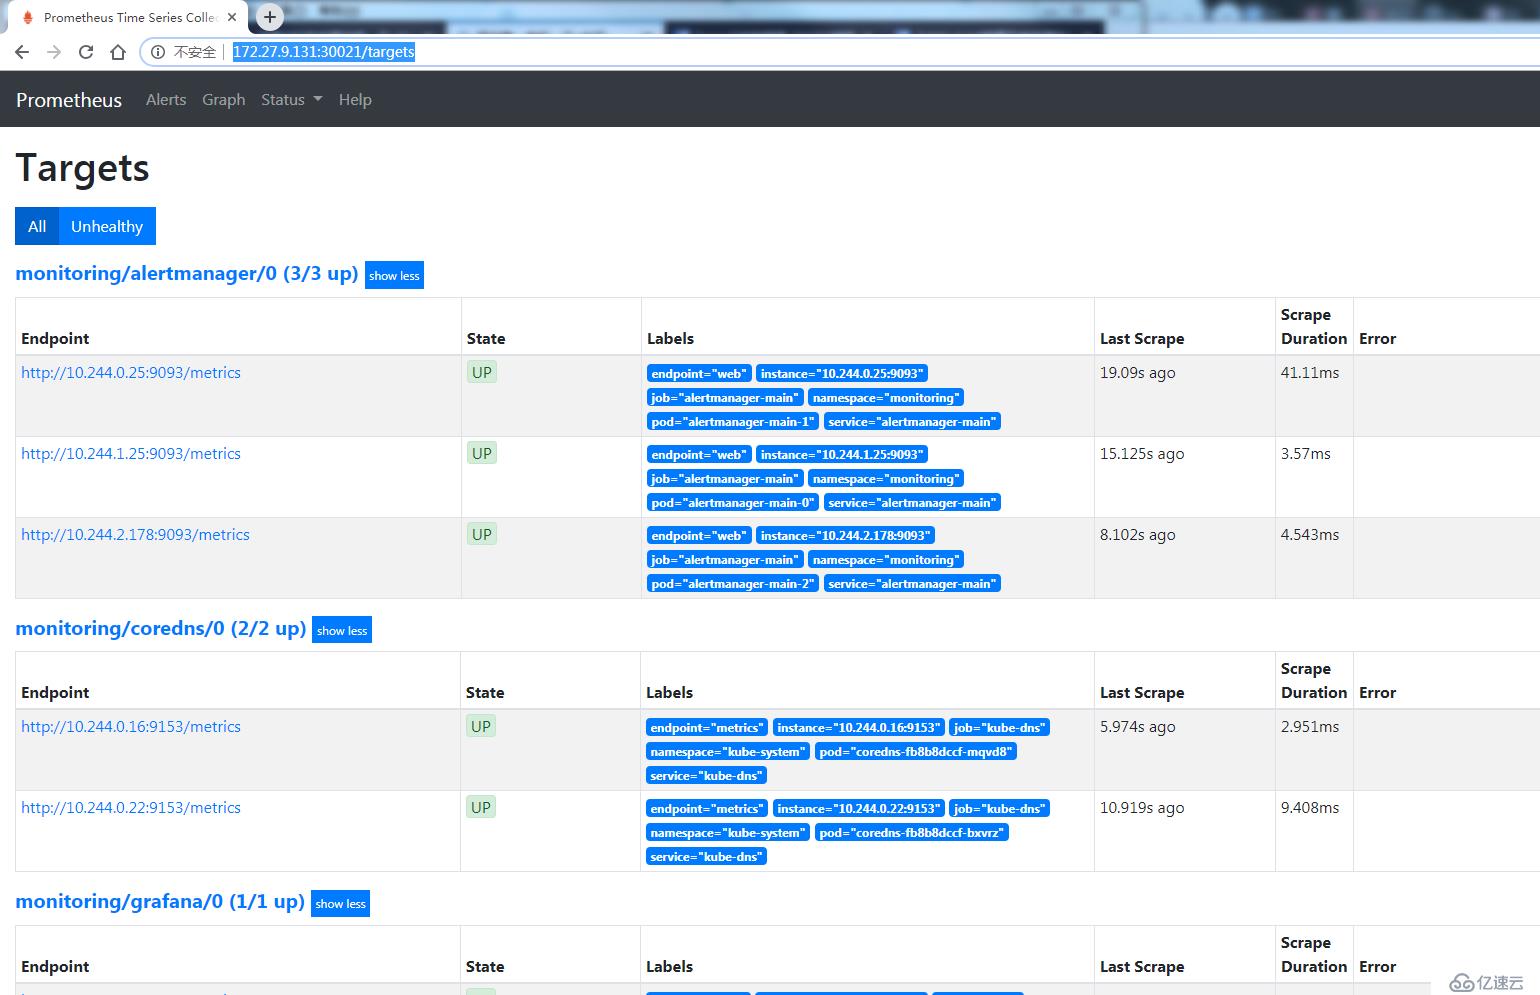Collapse alertmanager section with show less
The width and height of the screenshot is (1540, 995).
[394, 276]
